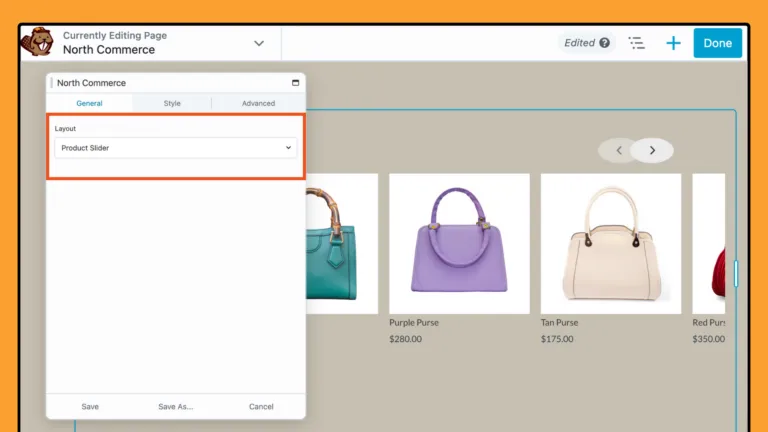The width and height of the screenshot is (768, 432).
Task: Click the Purple Purse product name
Action: pos(414,323)
